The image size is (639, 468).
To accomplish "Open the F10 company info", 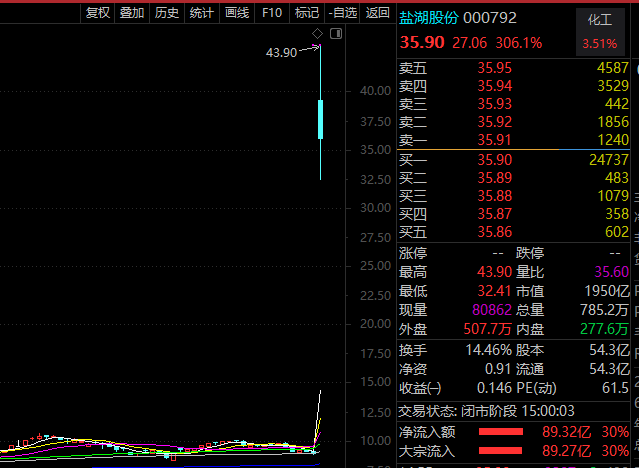I will point(272,13).
